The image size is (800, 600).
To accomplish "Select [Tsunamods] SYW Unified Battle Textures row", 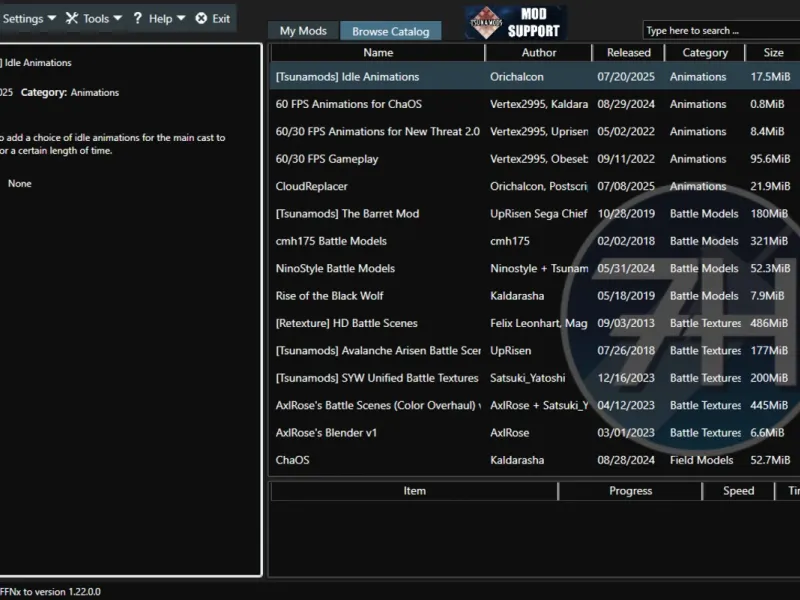I will point(535,378).
